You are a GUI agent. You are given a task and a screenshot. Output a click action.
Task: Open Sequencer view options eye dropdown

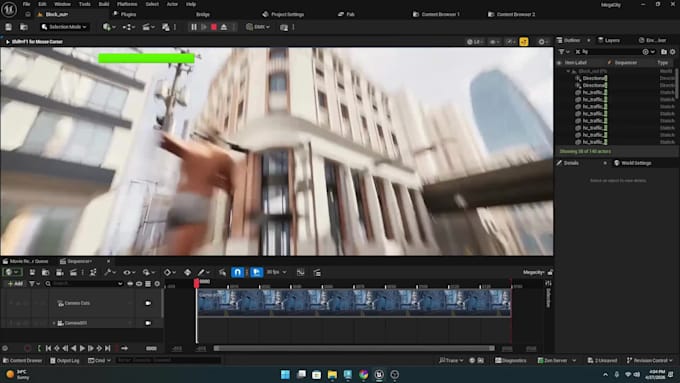[129, 272]
